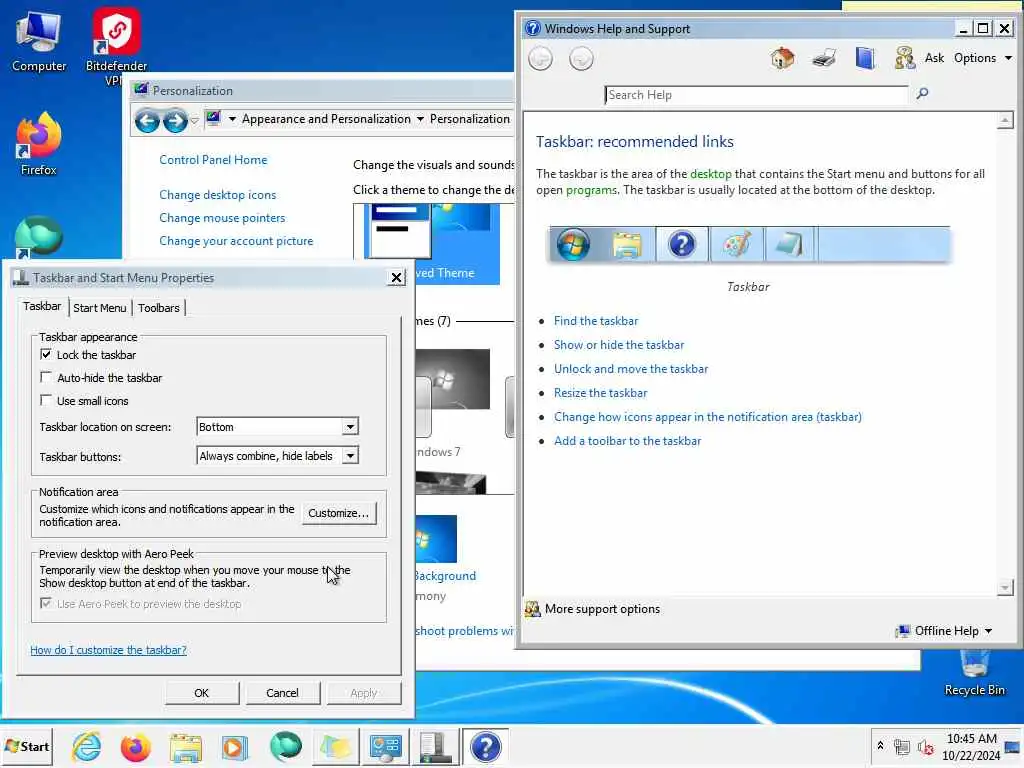
Task: Click in the Search Help field
Action: pyautogui.click(x=756, y=95)
